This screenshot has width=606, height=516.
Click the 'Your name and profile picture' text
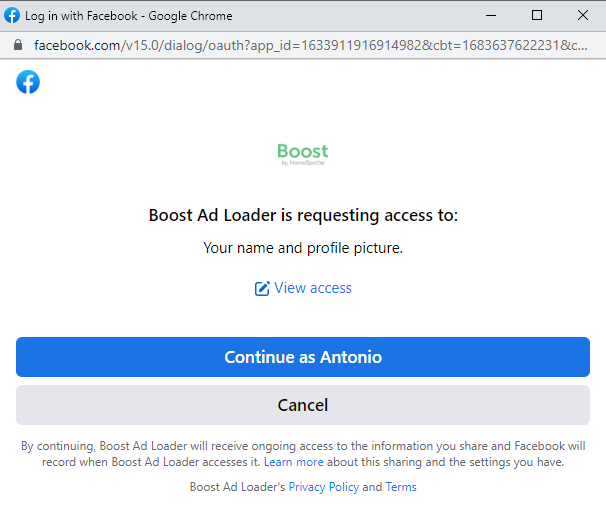pos(303,247)
